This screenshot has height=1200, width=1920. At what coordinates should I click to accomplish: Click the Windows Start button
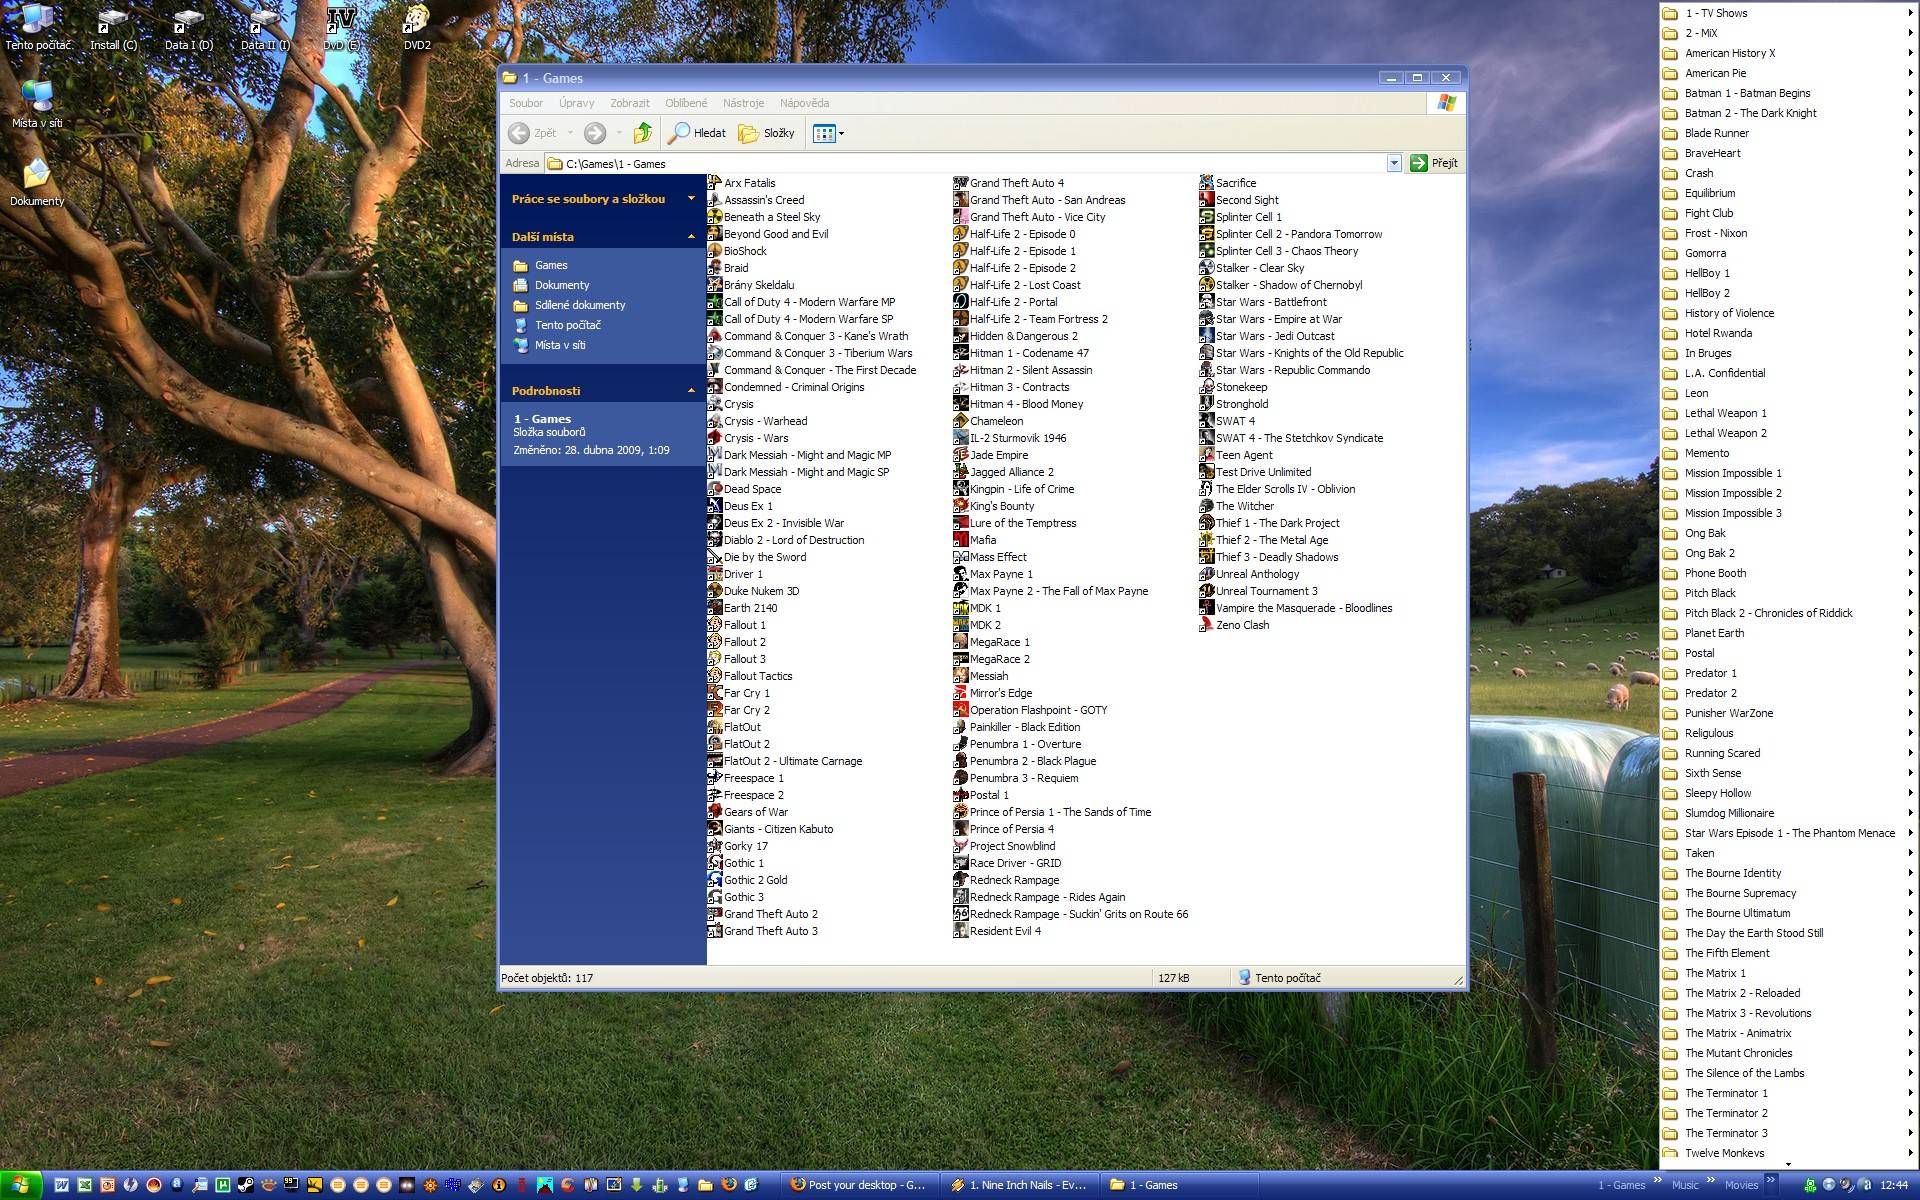(x=20, y=1185)
